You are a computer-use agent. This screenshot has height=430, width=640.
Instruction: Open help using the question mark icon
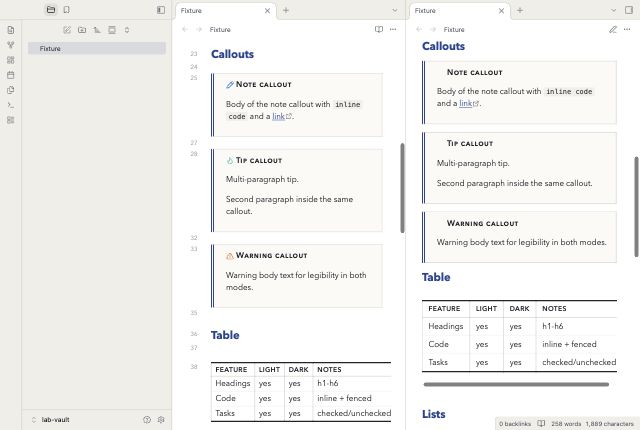147,419
